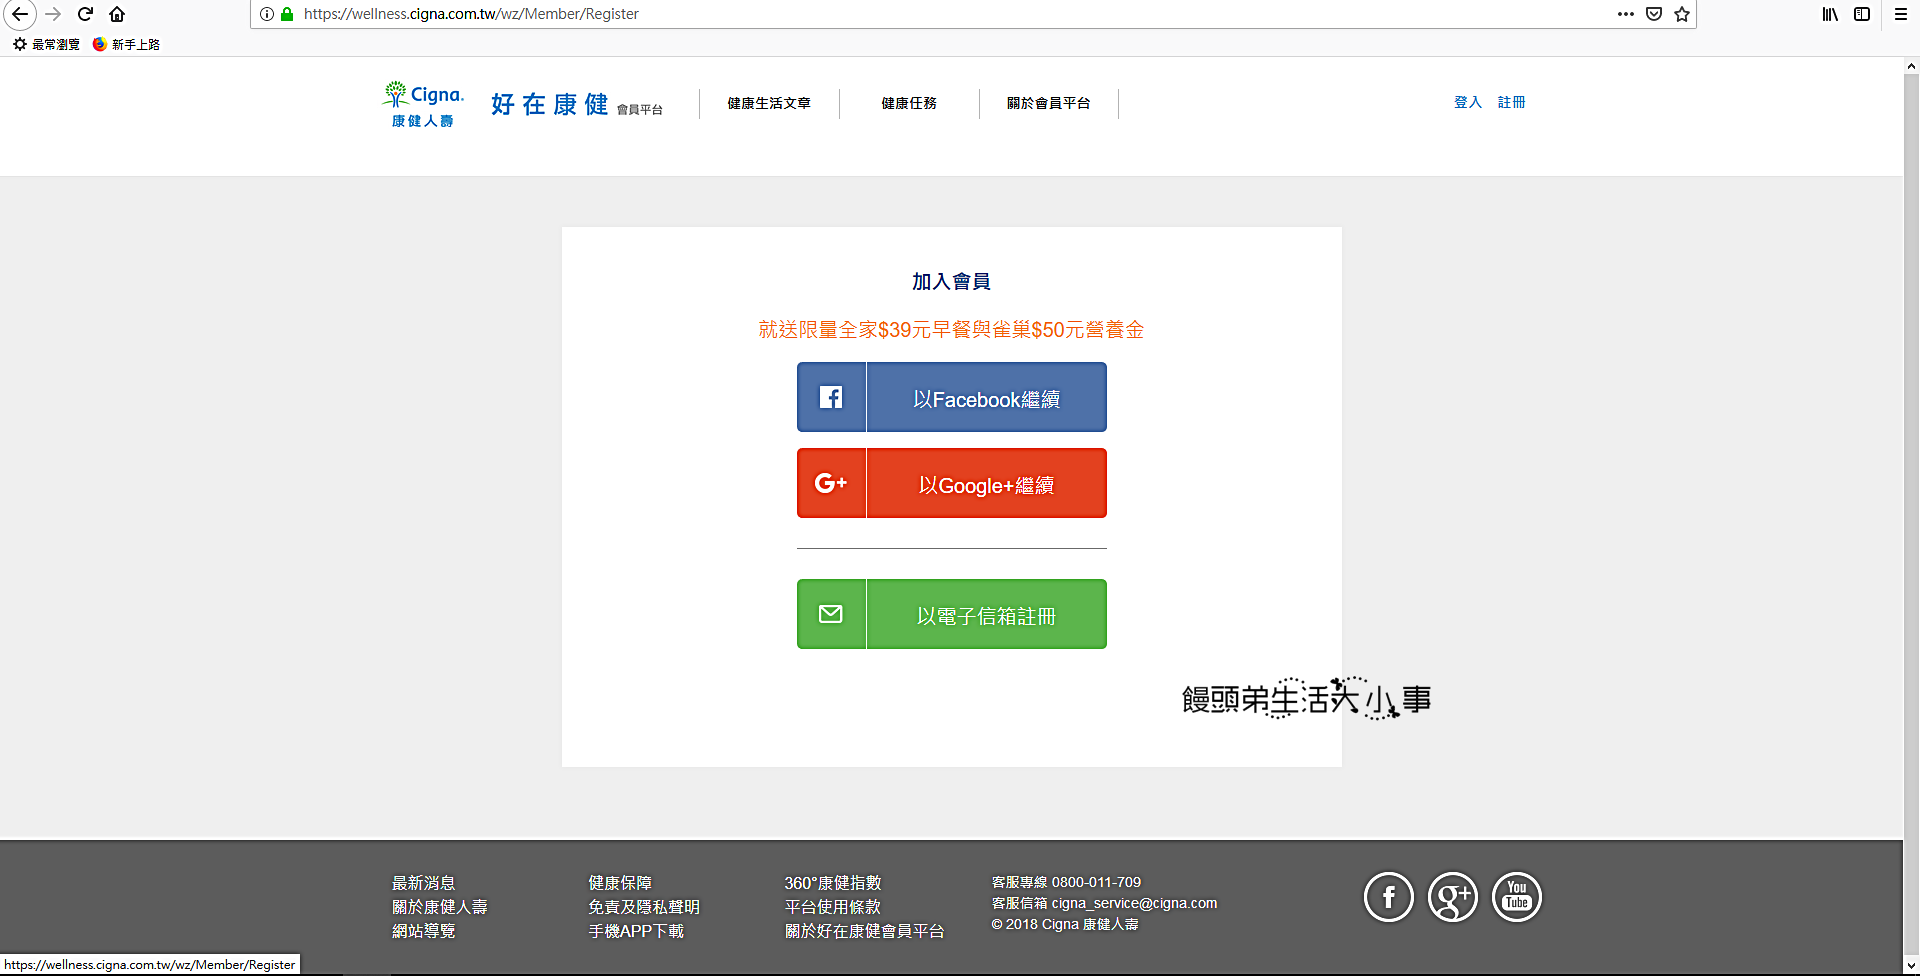
Task: Click the green padlock security icon
Action: click(287, 14)
